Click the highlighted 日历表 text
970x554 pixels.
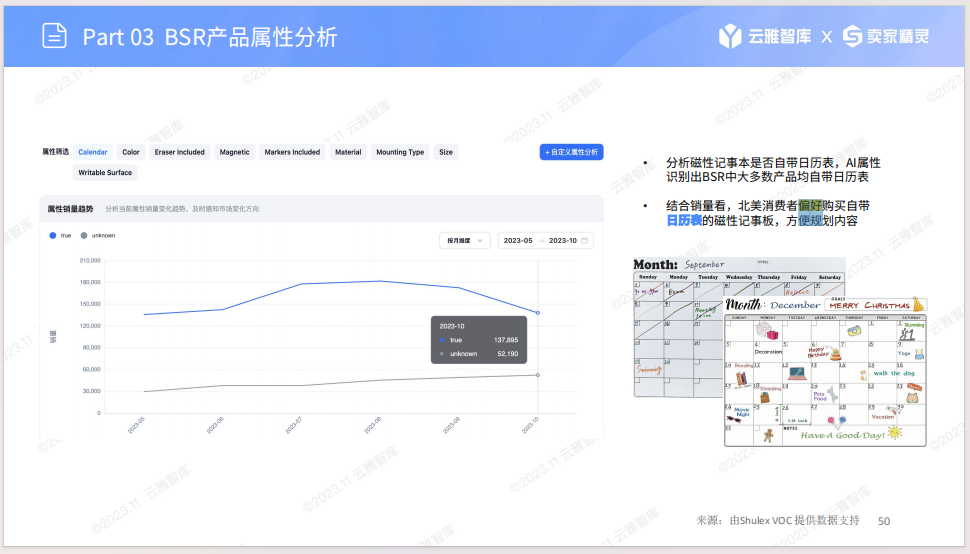684,221
